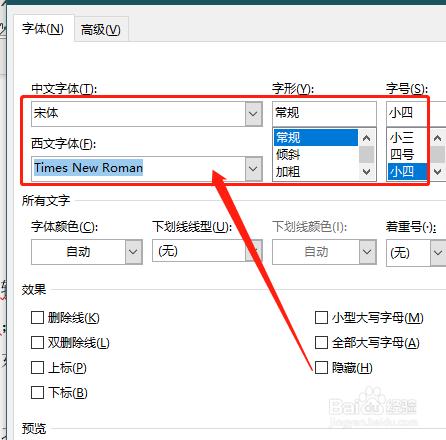Switch to the 字体(N) tab

tap(43, 29)
